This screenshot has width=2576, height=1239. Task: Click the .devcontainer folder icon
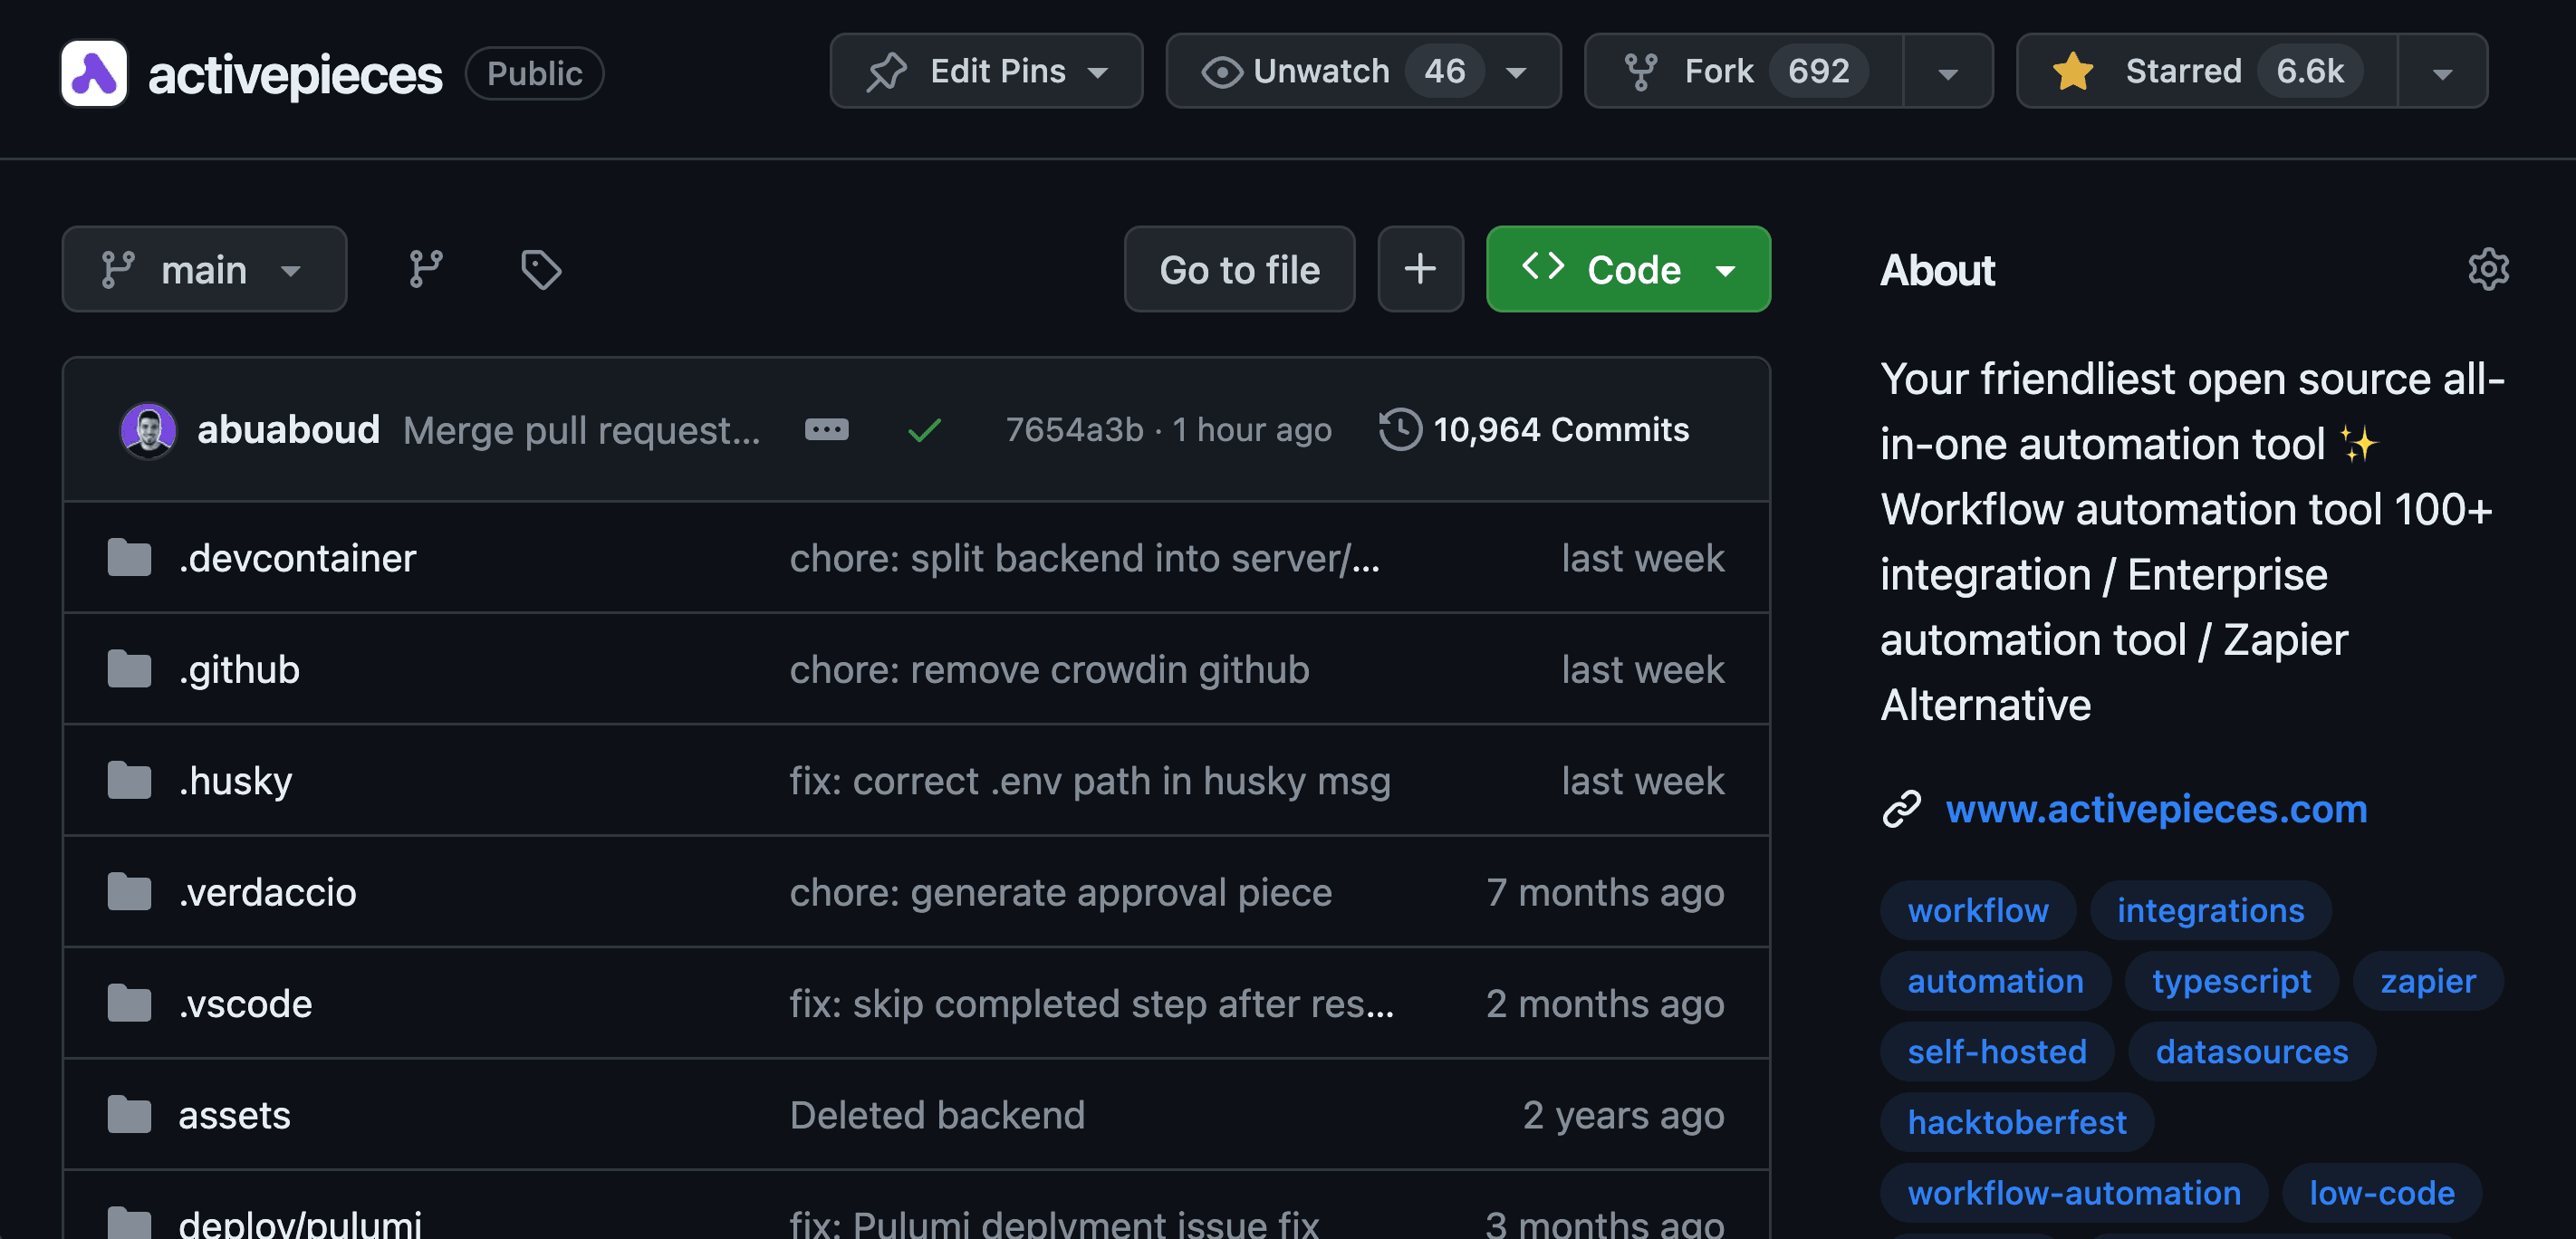[129, 558]
